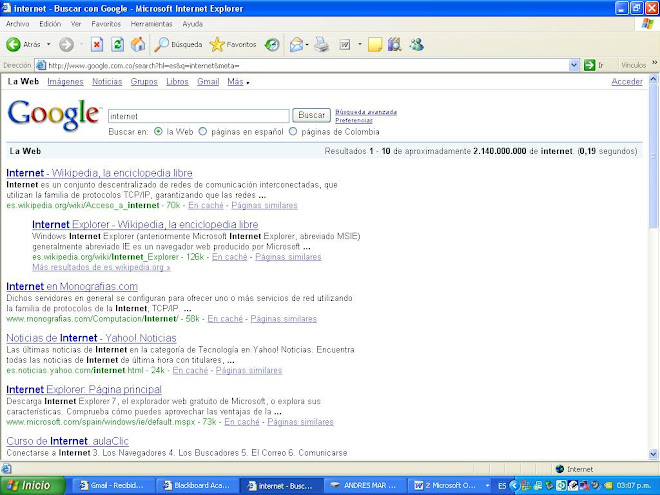Image resolution: width=660 pixels, height=495 pixels.
Task: Select the 'la Web' radio button
Action: (x=158, y=131)
